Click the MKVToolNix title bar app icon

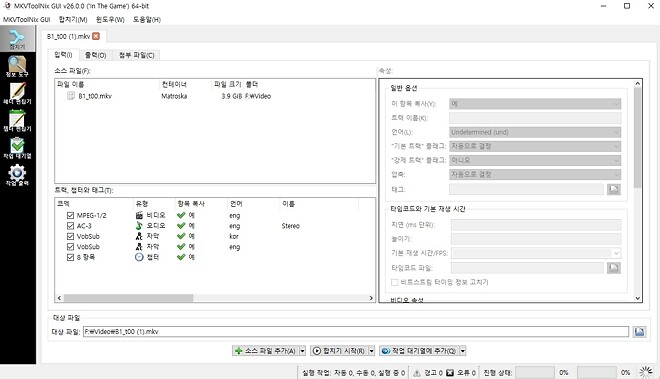coord(7,6)
